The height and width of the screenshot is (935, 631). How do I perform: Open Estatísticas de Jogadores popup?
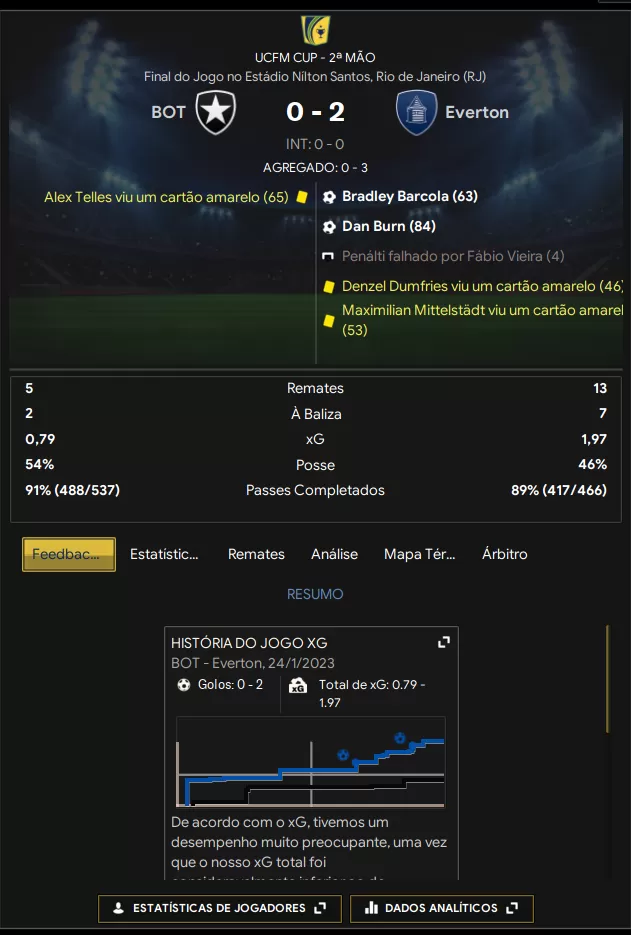pos(219,908)
